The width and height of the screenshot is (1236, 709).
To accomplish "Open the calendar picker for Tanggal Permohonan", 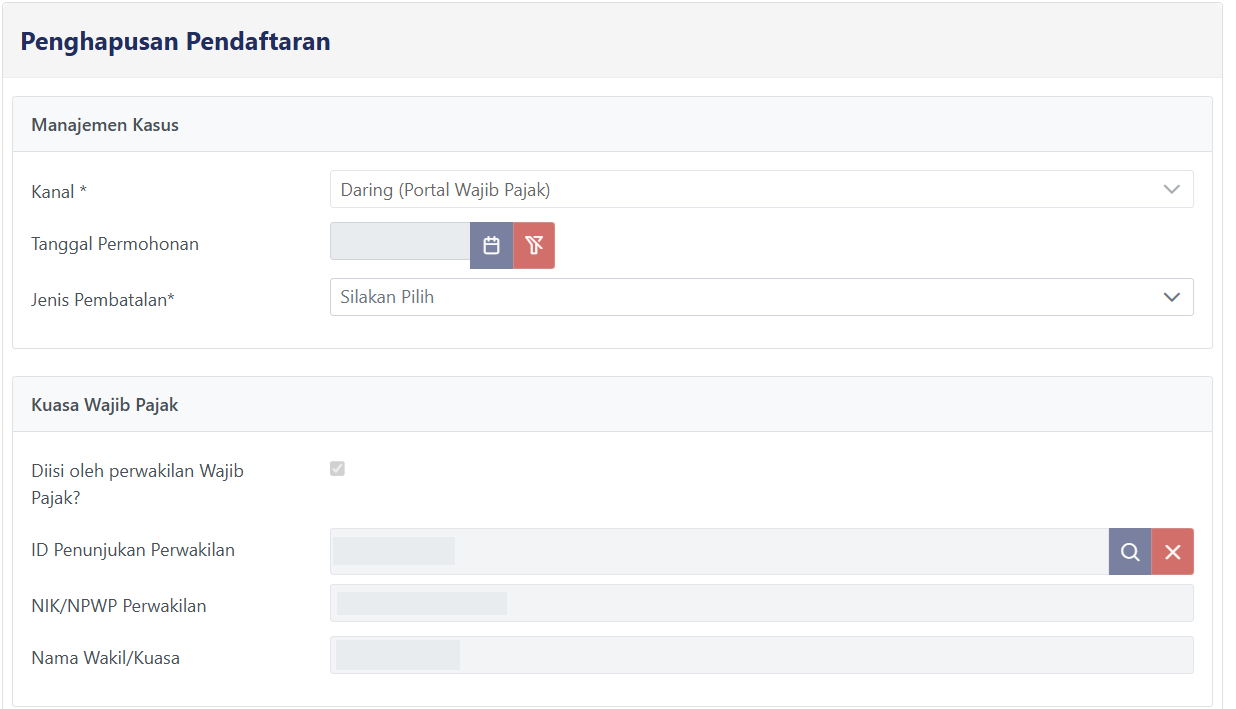I will (x=491, y=246).
